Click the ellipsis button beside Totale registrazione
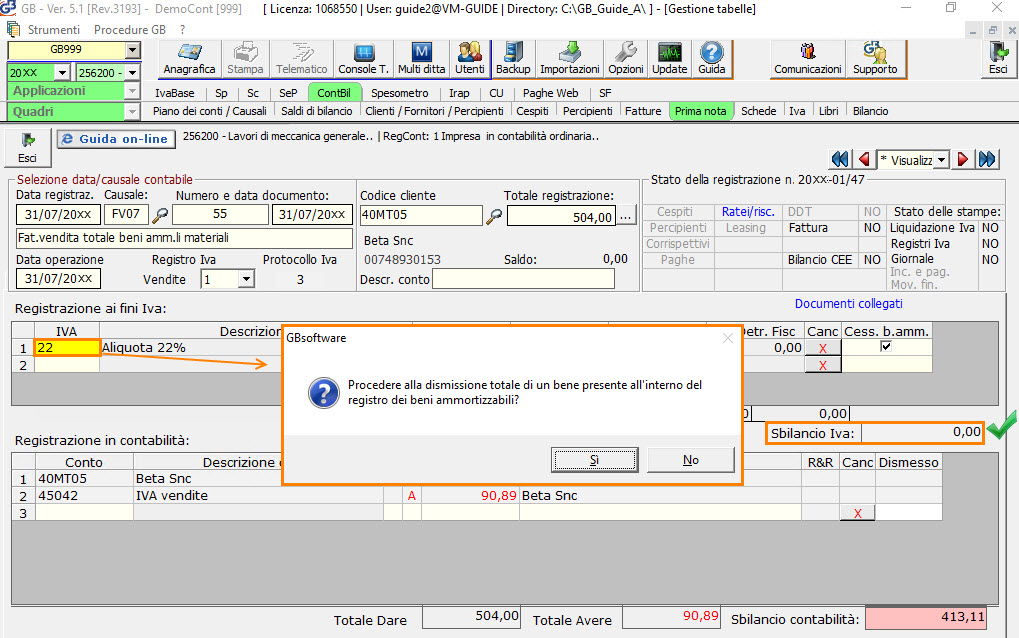The image size is (1019, 638). (x=625, y=216)
